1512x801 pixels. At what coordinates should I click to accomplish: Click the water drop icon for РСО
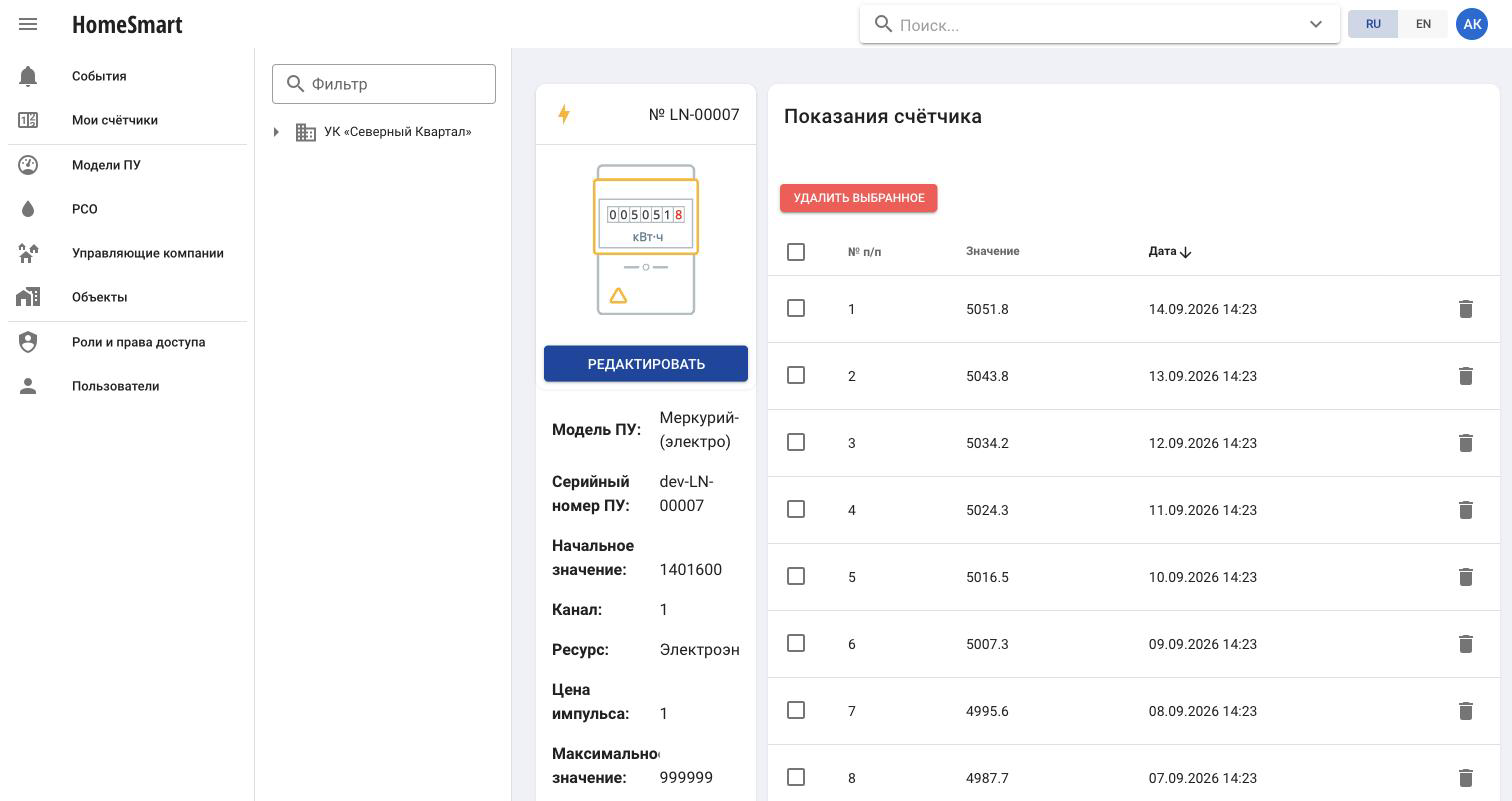(28, 209)
